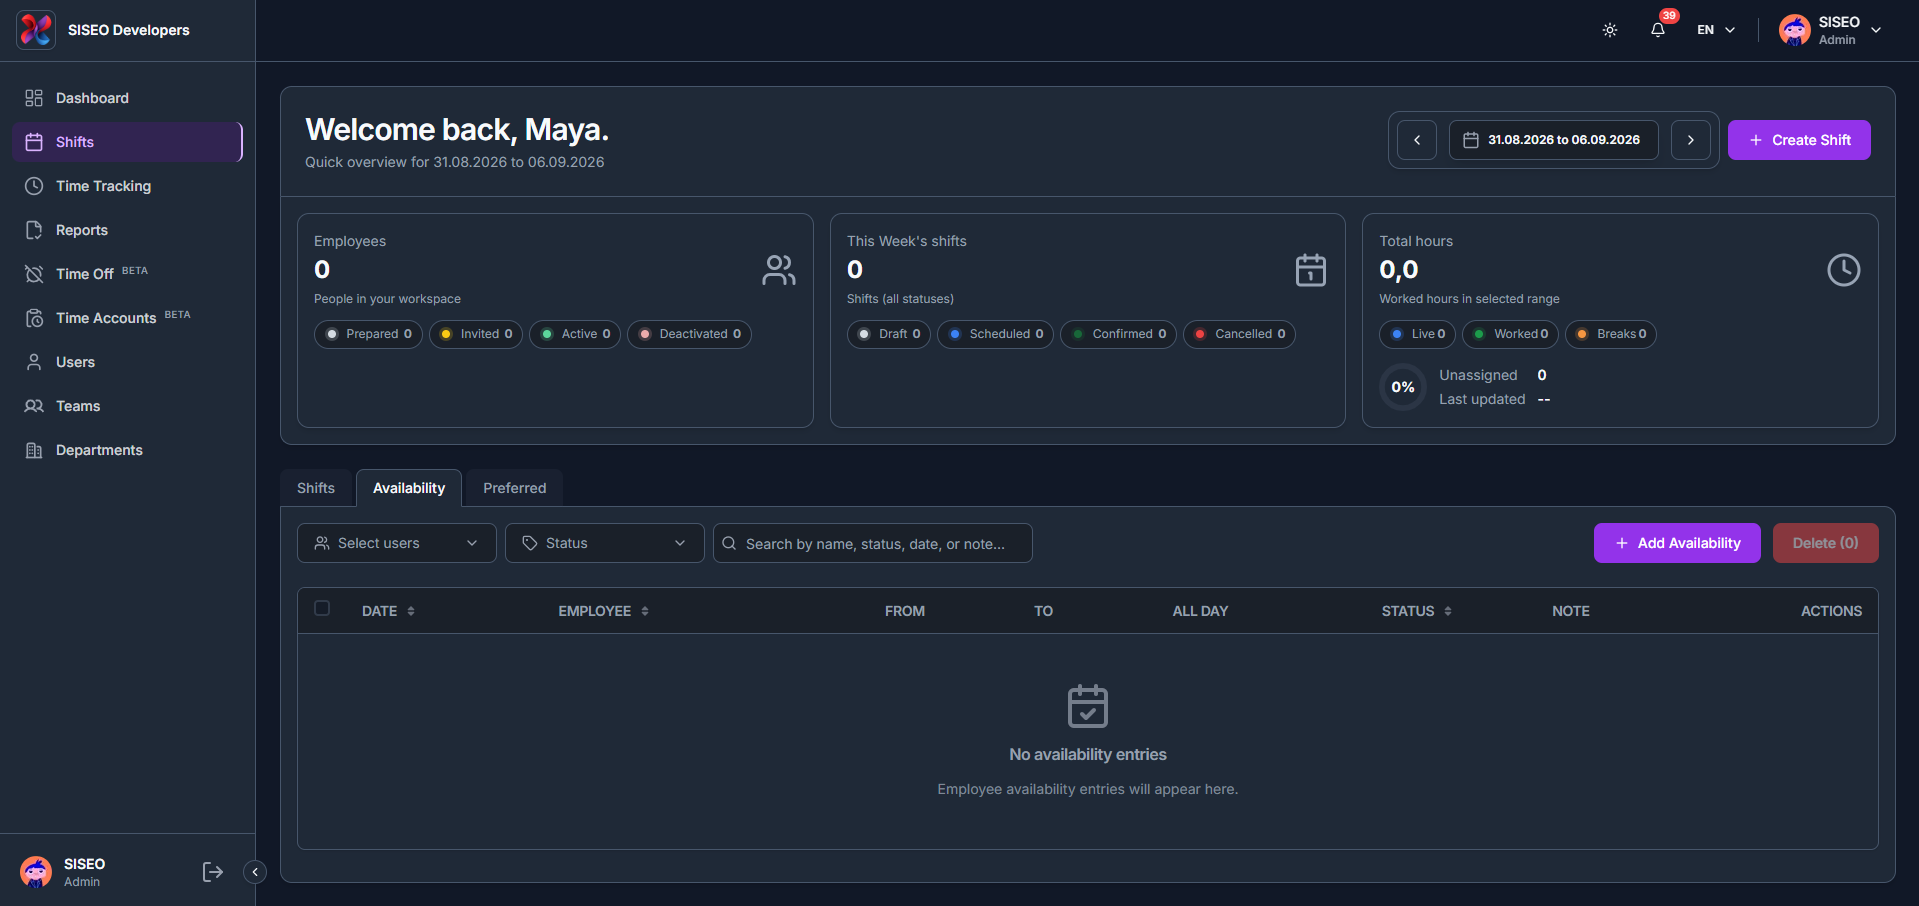1919x906 pixels.
Task: Go to next week with right arrow
Action: click(x=1691, y=140)
